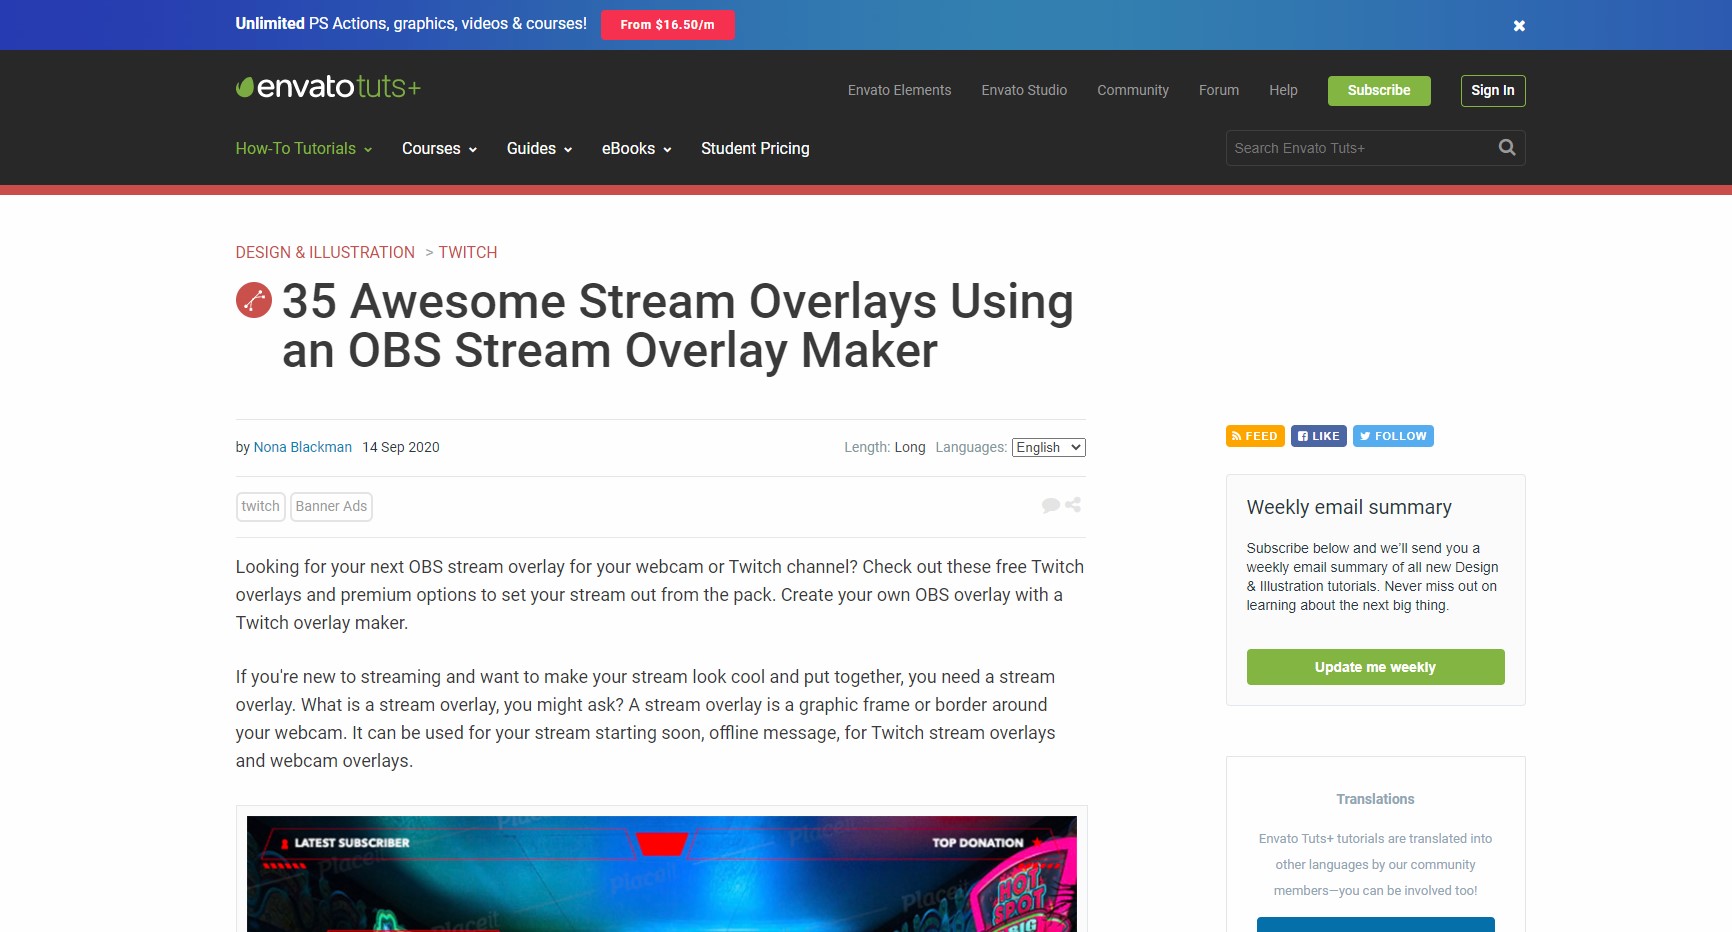Click the '14 Sep 2020' date text
The width and height of the screenshot is (1732, 932).
point(401,447)
